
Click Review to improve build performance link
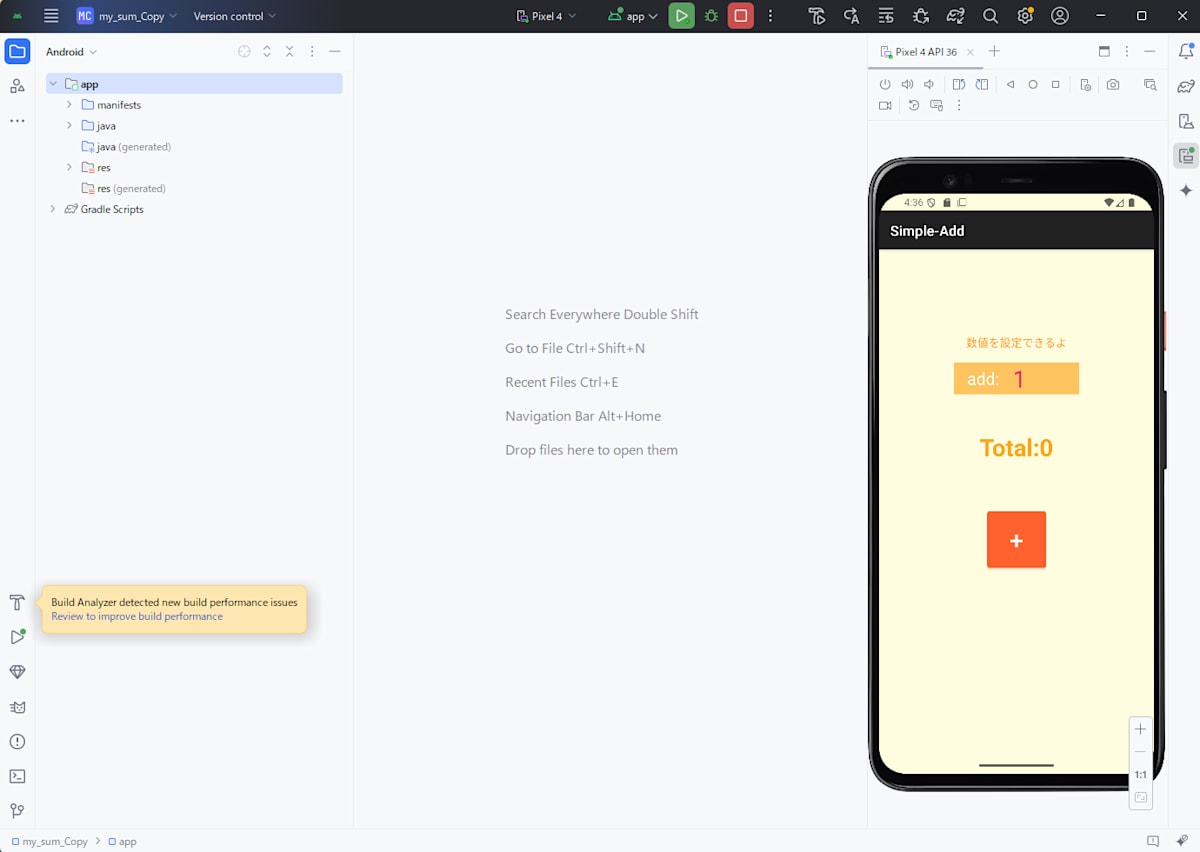pos(137,617)
